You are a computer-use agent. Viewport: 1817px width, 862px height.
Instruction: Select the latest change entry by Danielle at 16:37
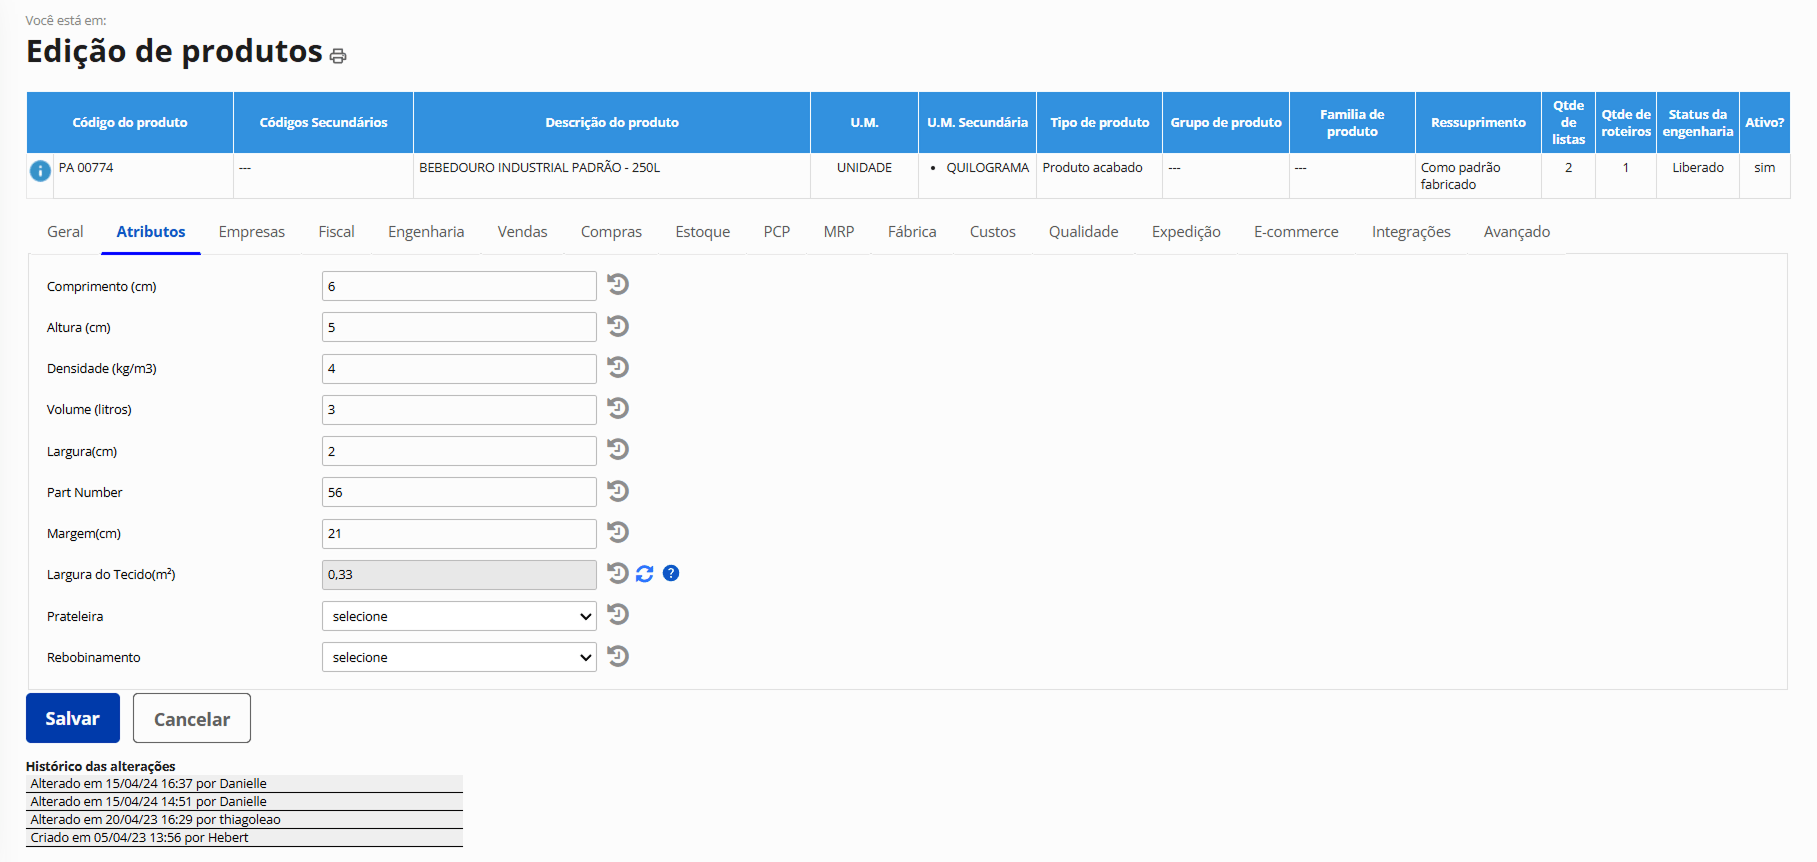point(148,784)
